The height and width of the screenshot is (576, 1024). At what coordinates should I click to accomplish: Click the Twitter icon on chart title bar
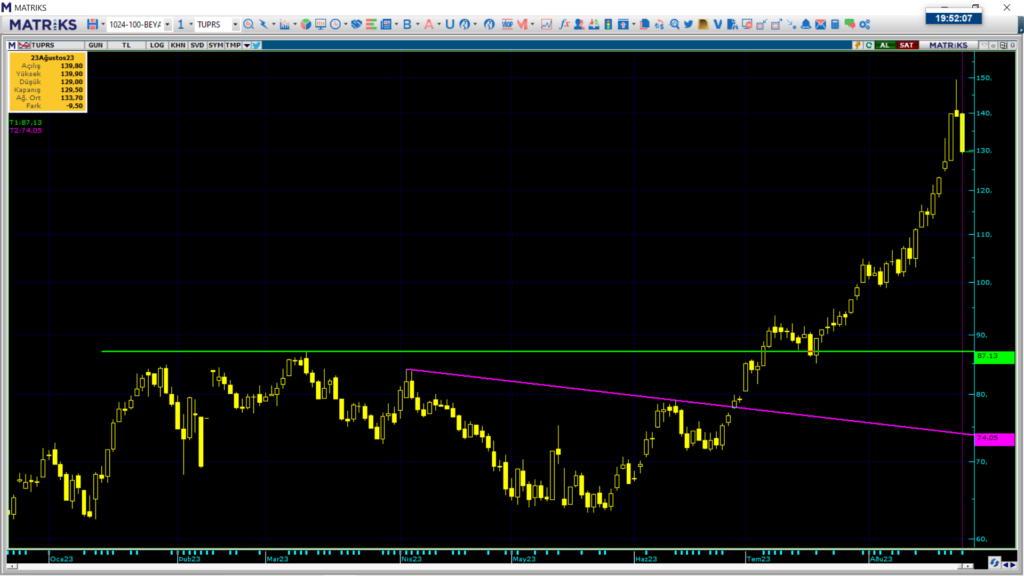(257, 45)
